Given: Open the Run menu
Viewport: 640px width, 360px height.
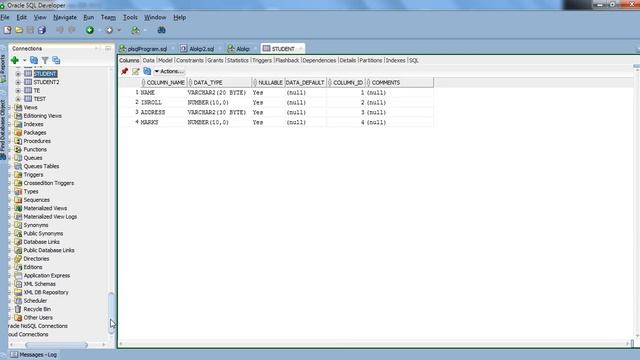Looking at the screenshot, I should click(x=89, y=18).
